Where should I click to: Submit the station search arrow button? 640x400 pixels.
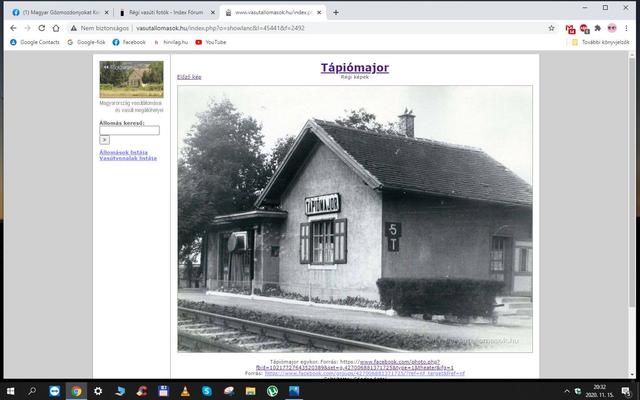tap(104, 140)
